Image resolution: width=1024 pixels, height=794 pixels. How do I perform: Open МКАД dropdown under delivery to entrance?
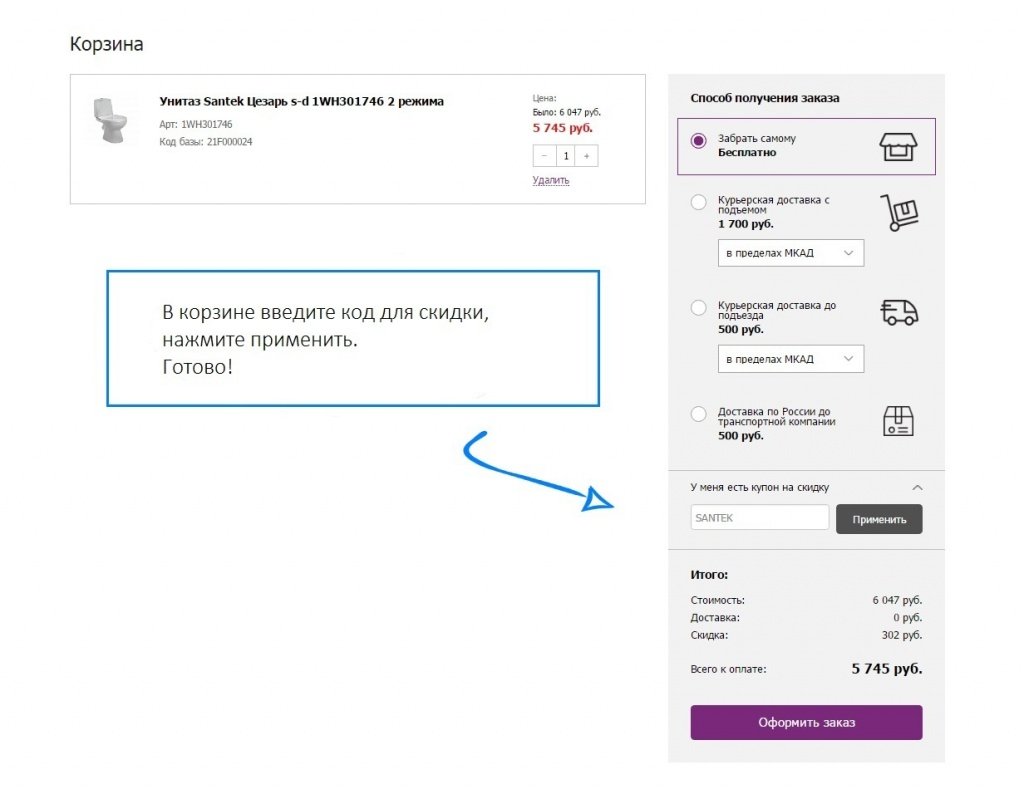[x=790, y=359]
